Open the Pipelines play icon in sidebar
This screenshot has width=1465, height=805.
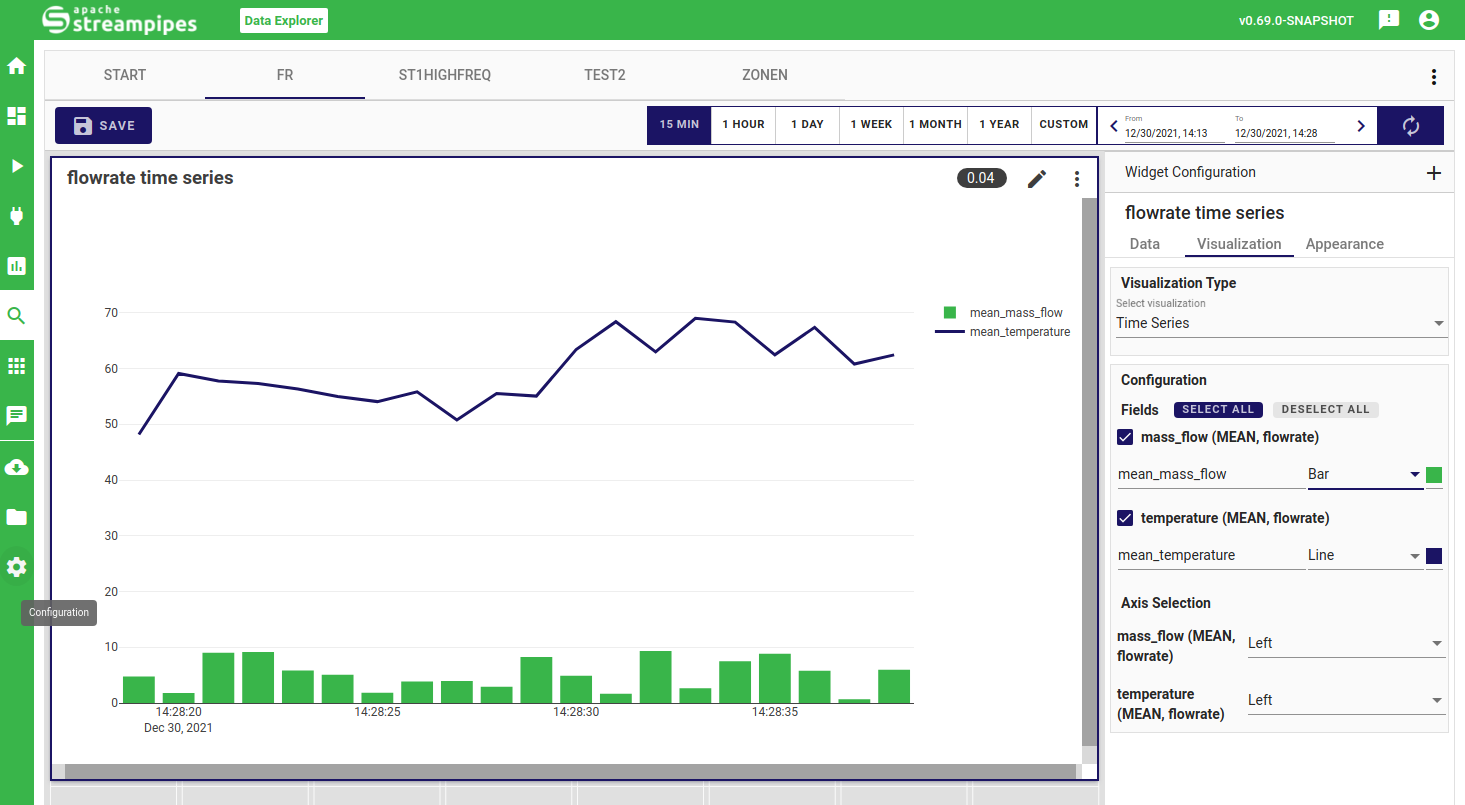(x=16, y=166)
